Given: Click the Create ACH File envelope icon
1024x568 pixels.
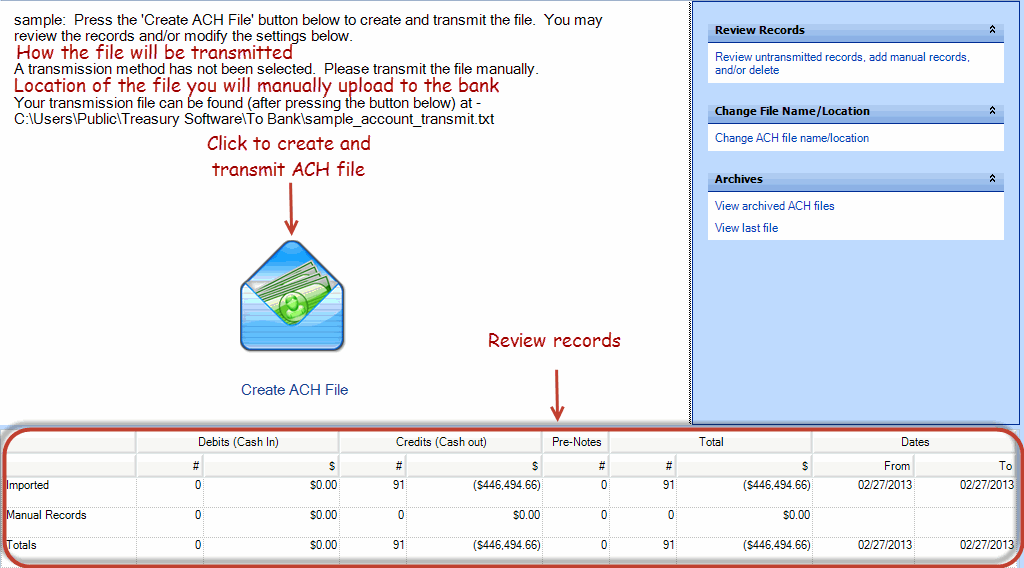Looking at the screenshot, I should [292, 296].
